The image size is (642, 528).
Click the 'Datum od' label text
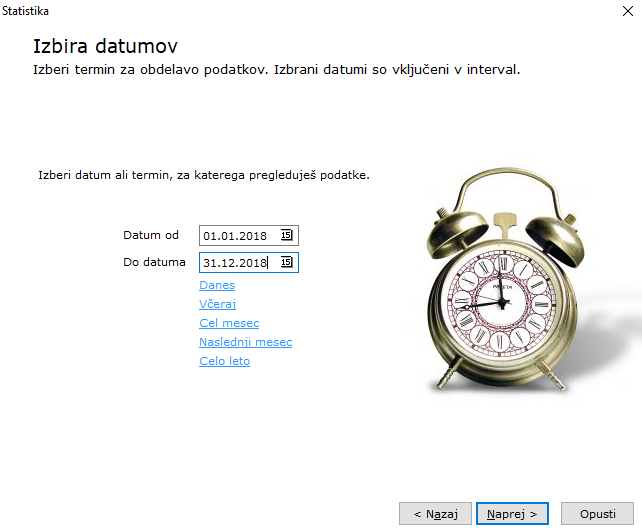(151, 235)
